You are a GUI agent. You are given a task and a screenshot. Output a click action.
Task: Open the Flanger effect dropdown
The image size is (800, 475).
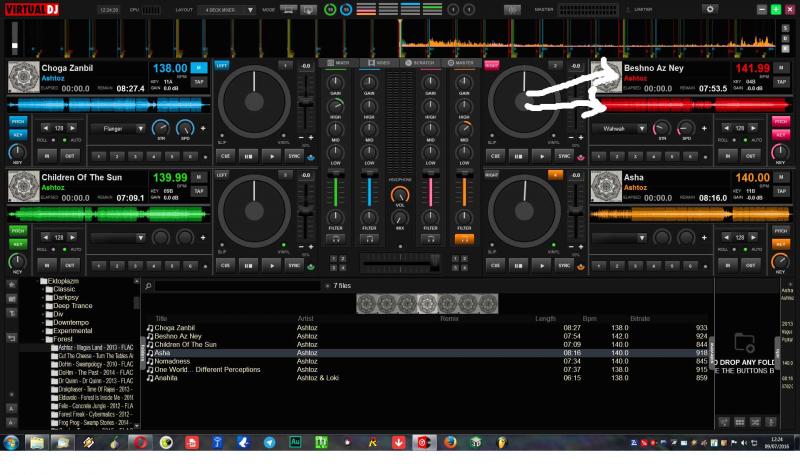pyautogui.click(x=118, y=129)
